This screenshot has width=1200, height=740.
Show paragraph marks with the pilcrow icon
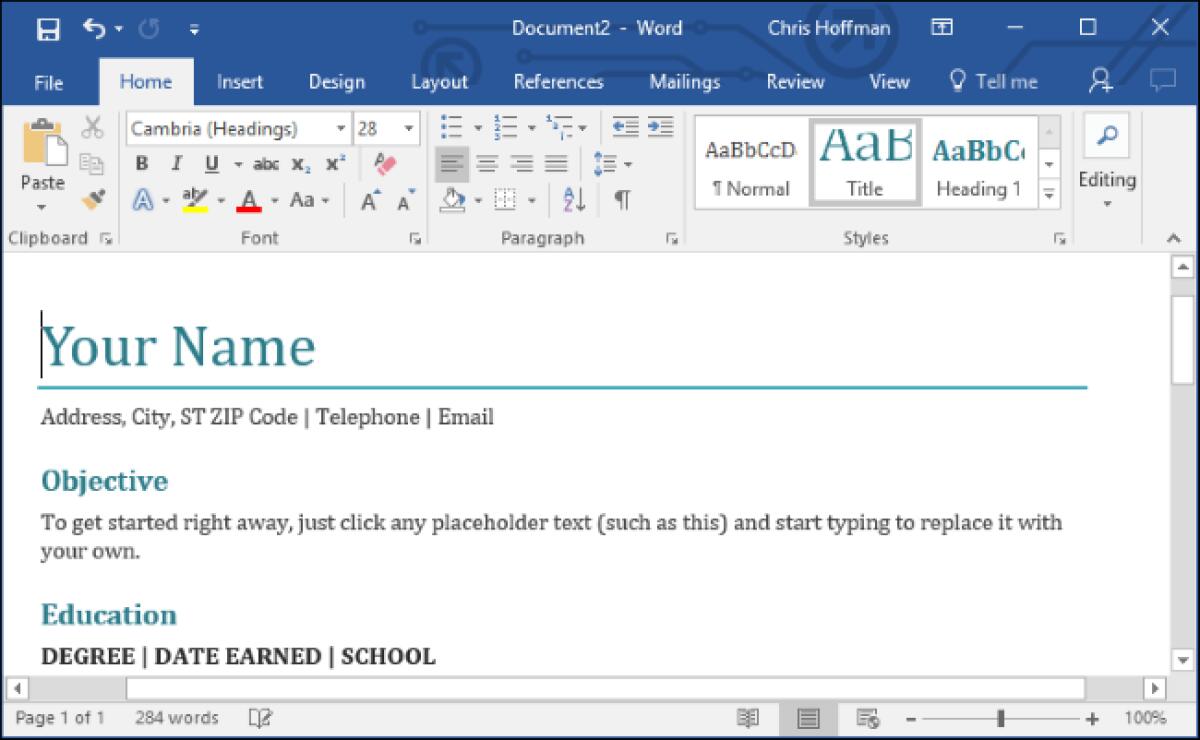620,200
